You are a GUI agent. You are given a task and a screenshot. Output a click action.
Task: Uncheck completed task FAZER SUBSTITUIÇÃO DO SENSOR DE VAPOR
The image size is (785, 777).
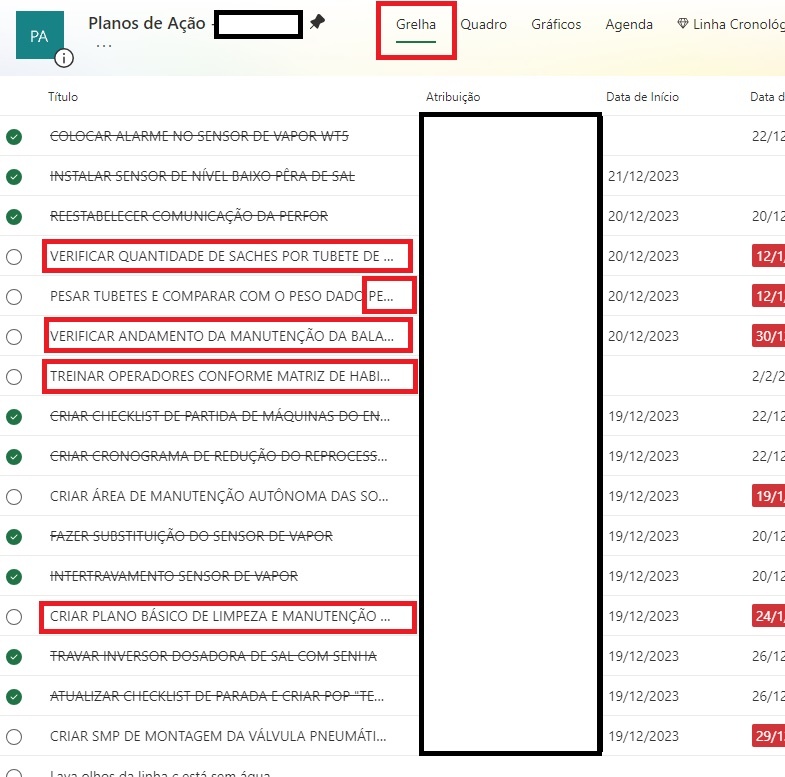coord(14,537)
